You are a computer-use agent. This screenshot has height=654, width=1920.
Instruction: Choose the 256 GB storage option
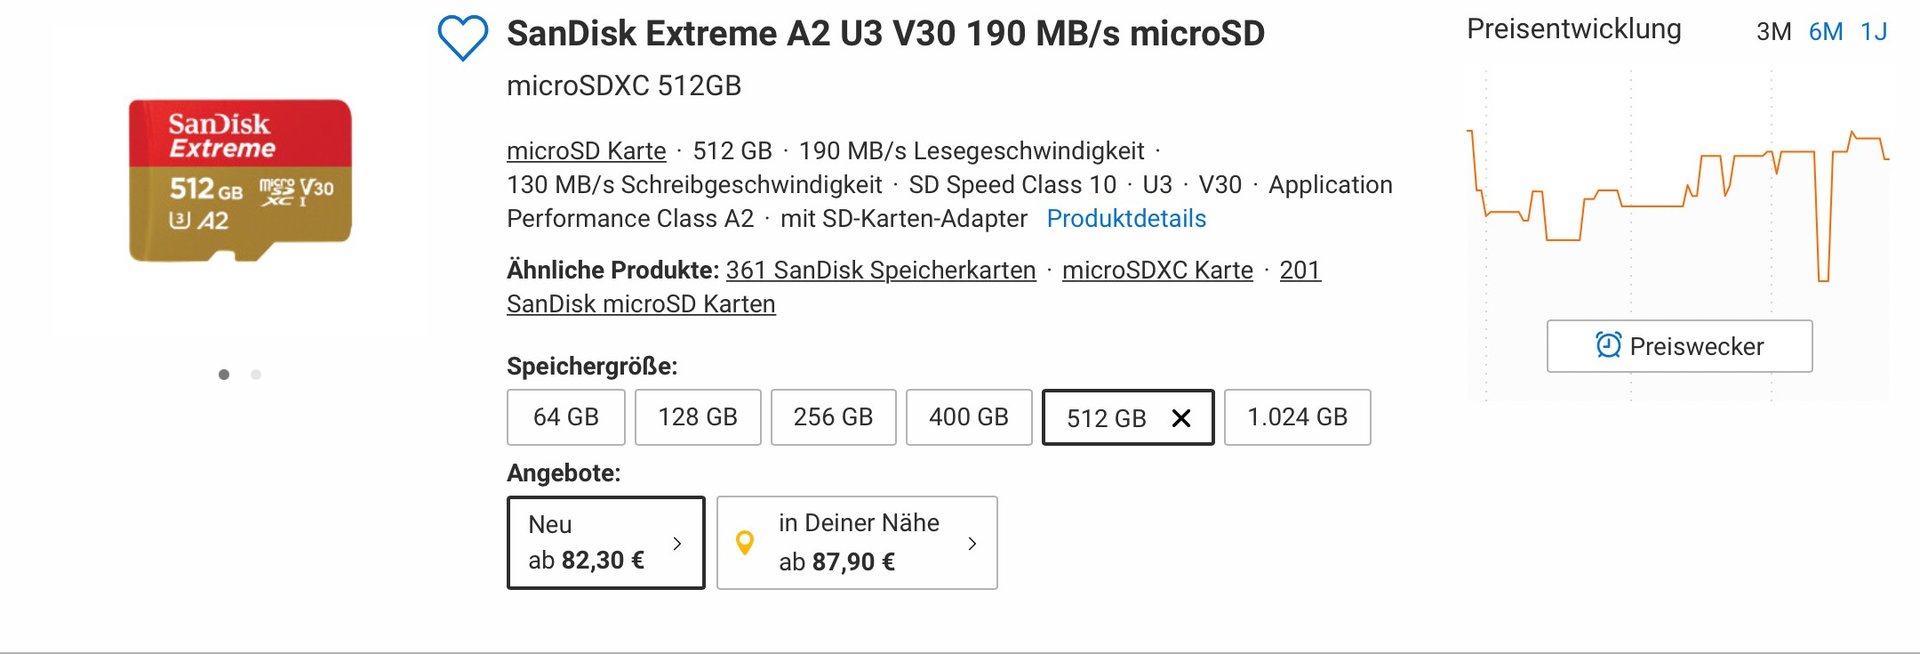[x=833, y=417]
